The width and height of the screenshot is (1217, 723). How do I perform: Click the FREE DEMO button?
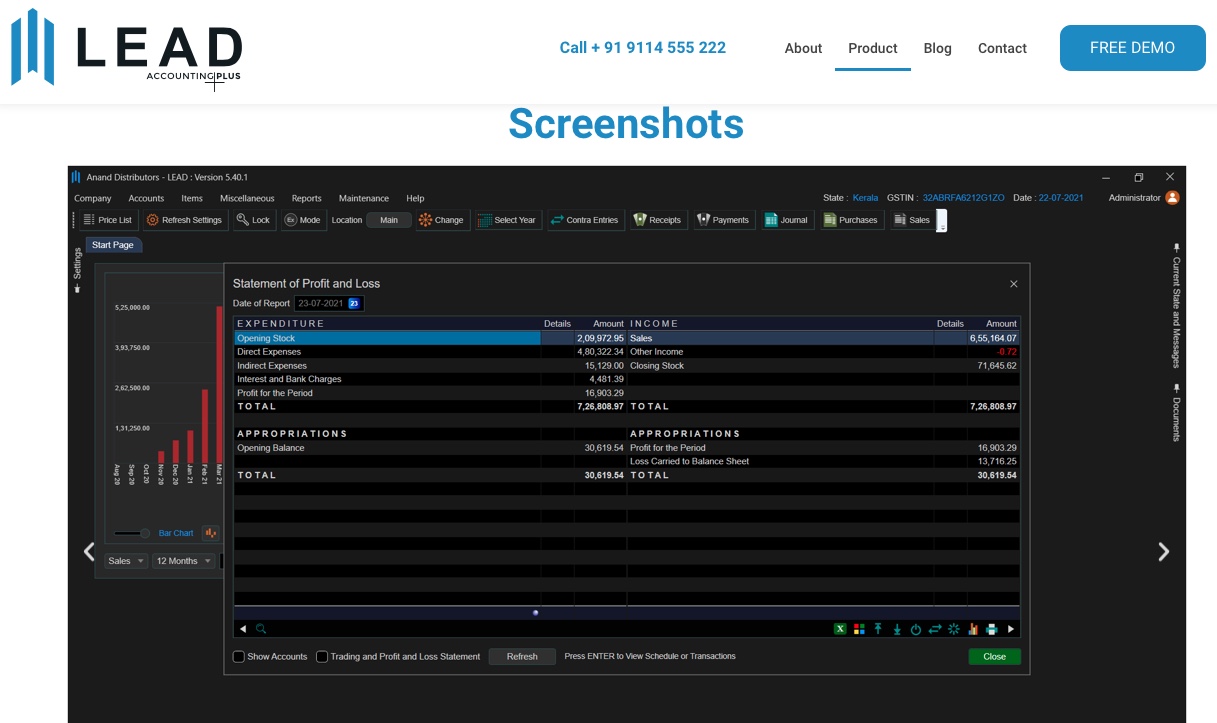click(1132, 48)
